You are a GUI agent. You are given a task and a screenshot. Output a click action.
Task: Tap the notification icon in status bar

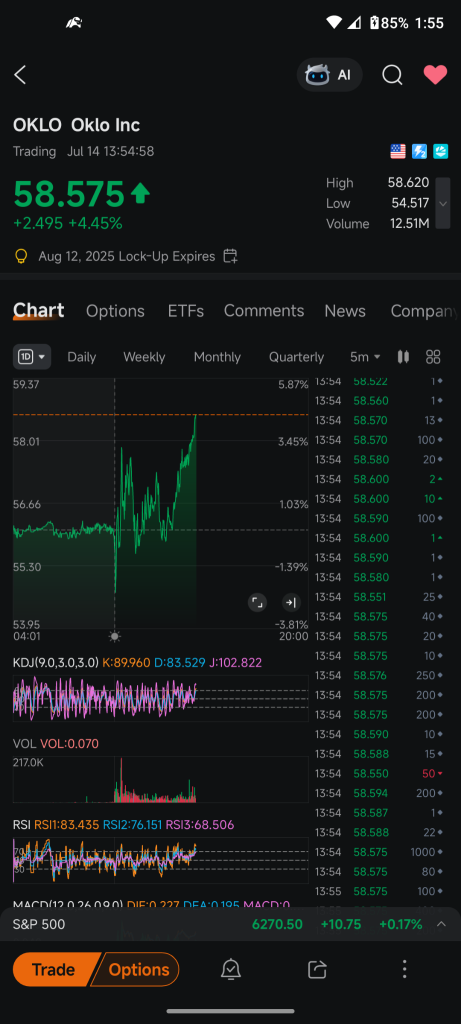pos(73,23)
